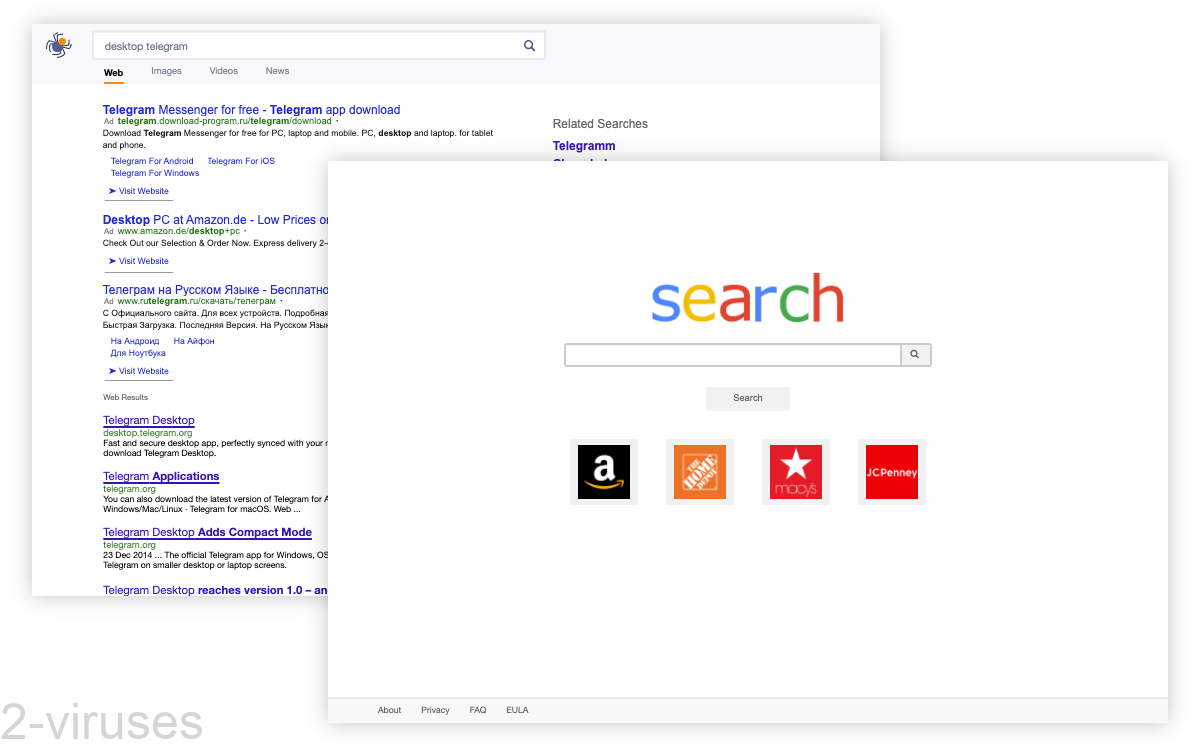Open the News tab
This screenshot has height=750, width=1200.
tap(277, 70)
